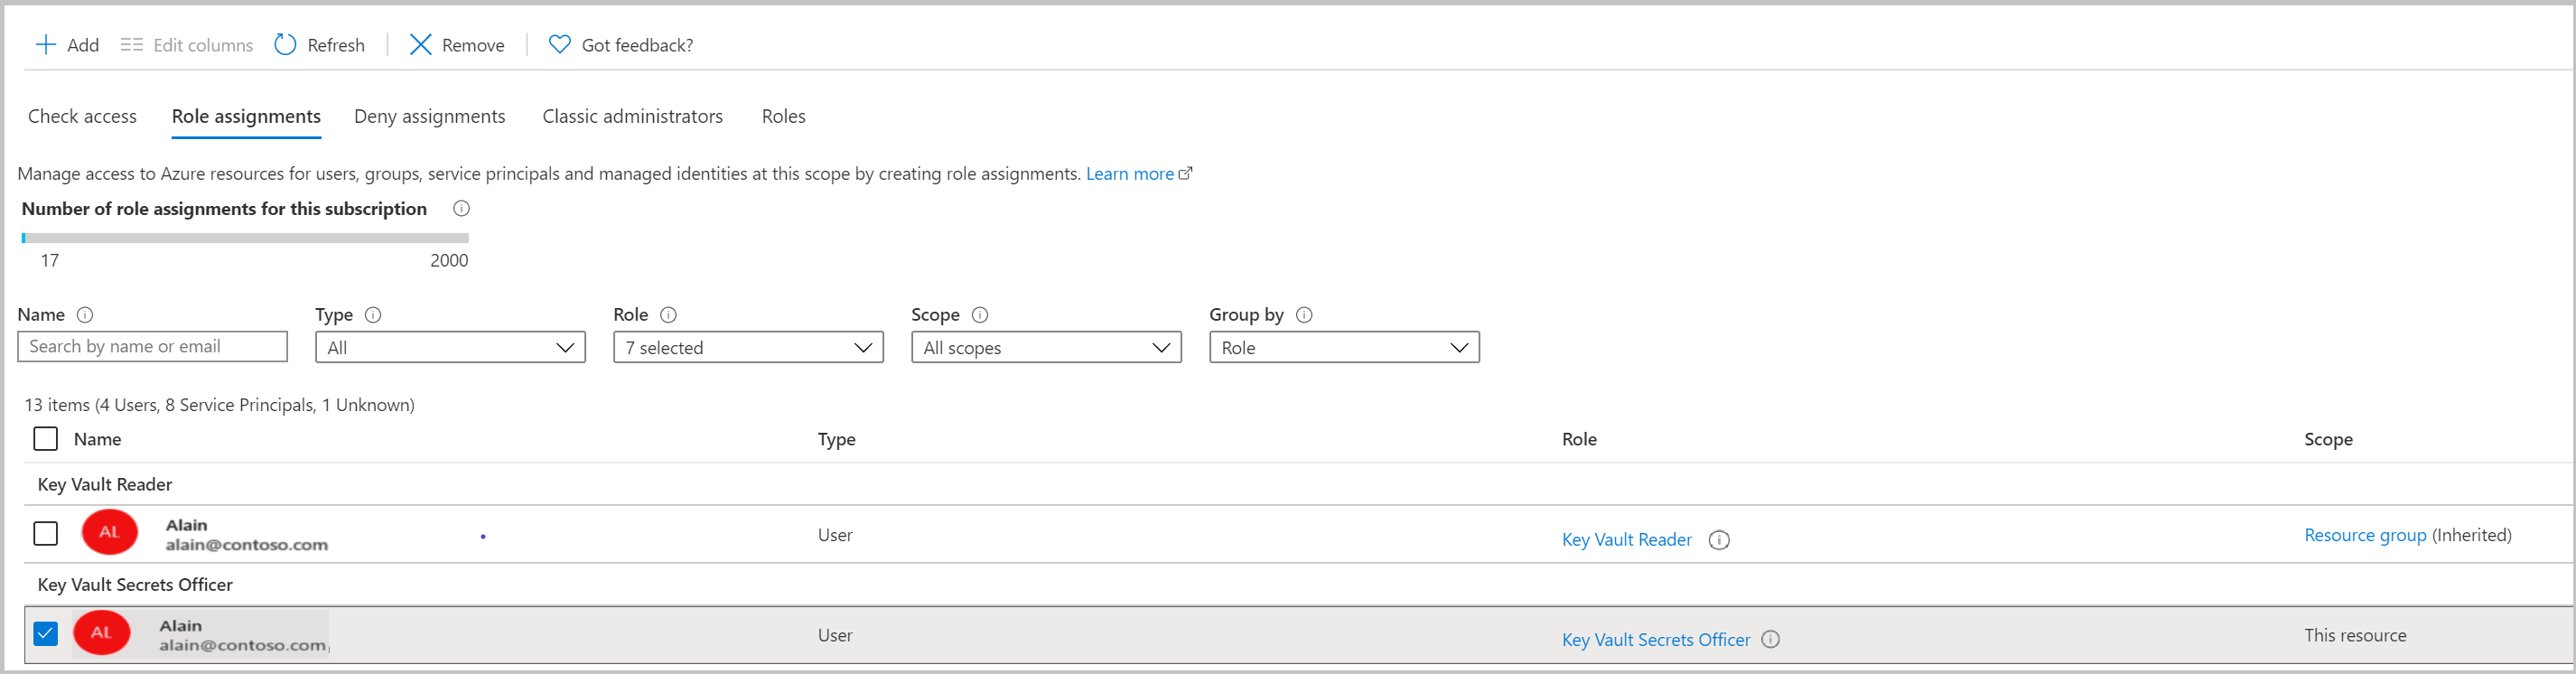Click the circular Refresh icon

pyautogui.click(x=285, y=45)
